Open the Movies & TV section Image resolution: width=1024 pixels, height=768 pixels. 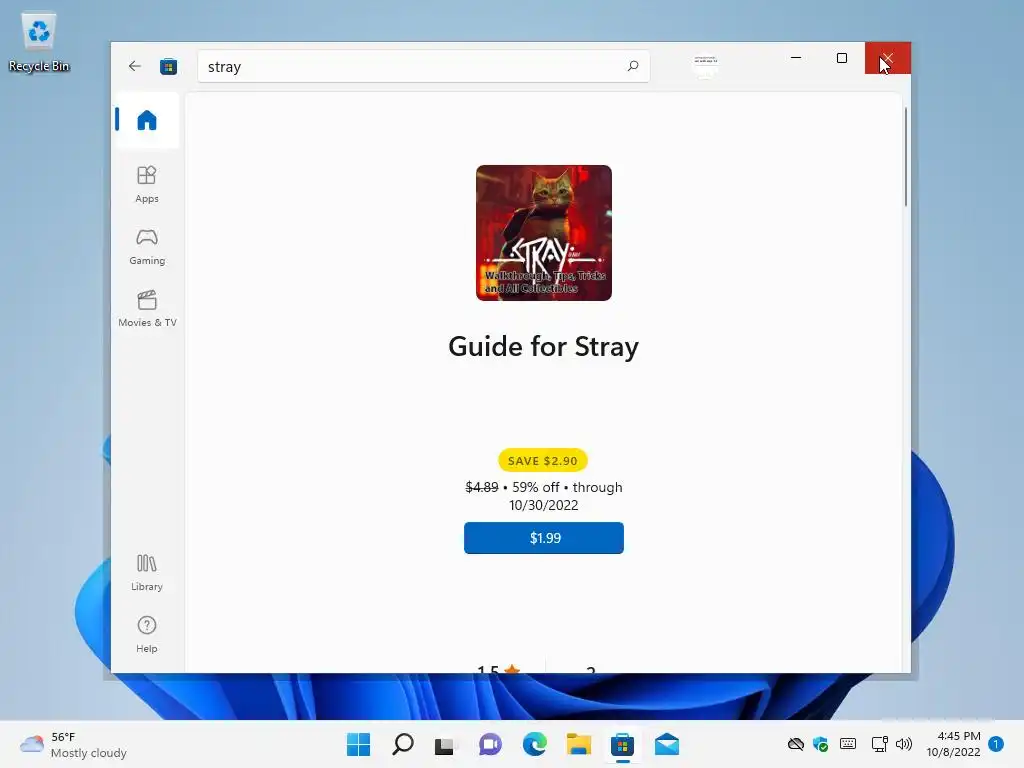147,308
